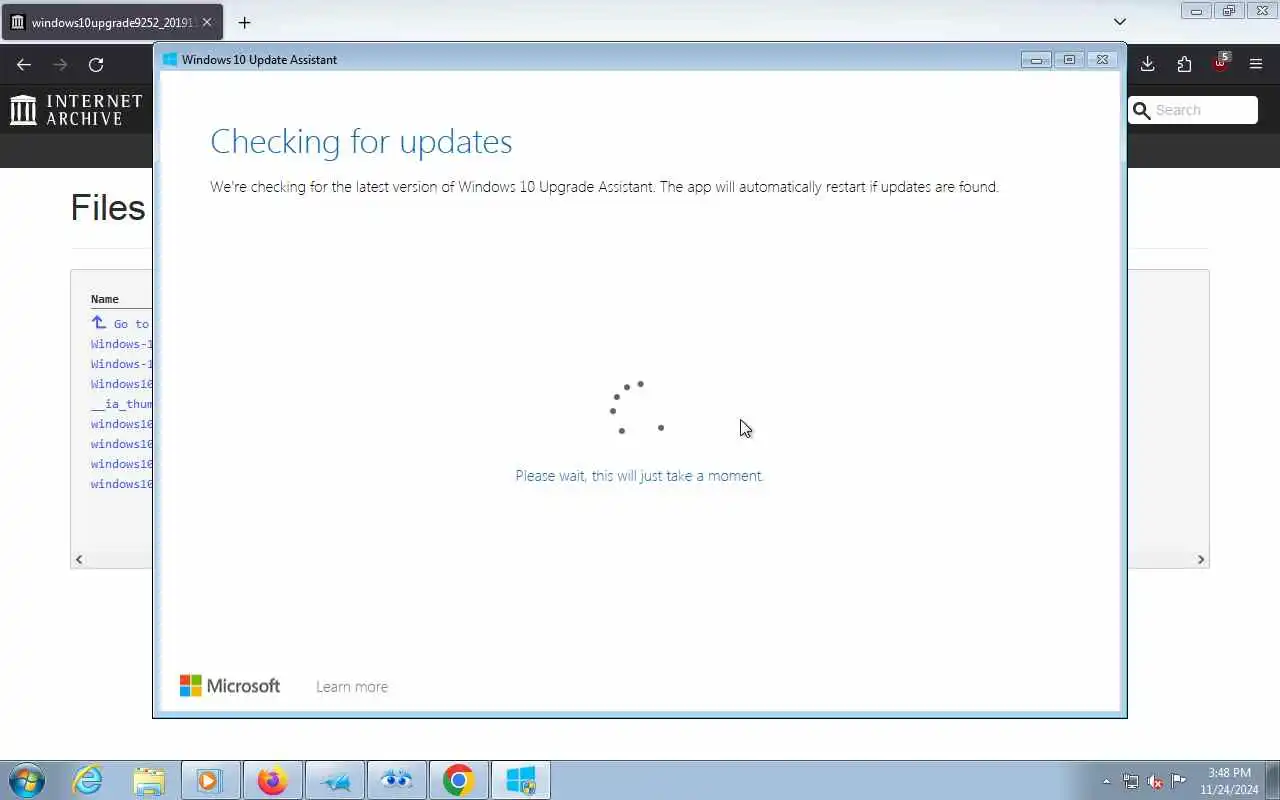Open the Action Center flag icon
Image resolution: width=1280 pixels, height=800 pixels.
click(1179, 781)
